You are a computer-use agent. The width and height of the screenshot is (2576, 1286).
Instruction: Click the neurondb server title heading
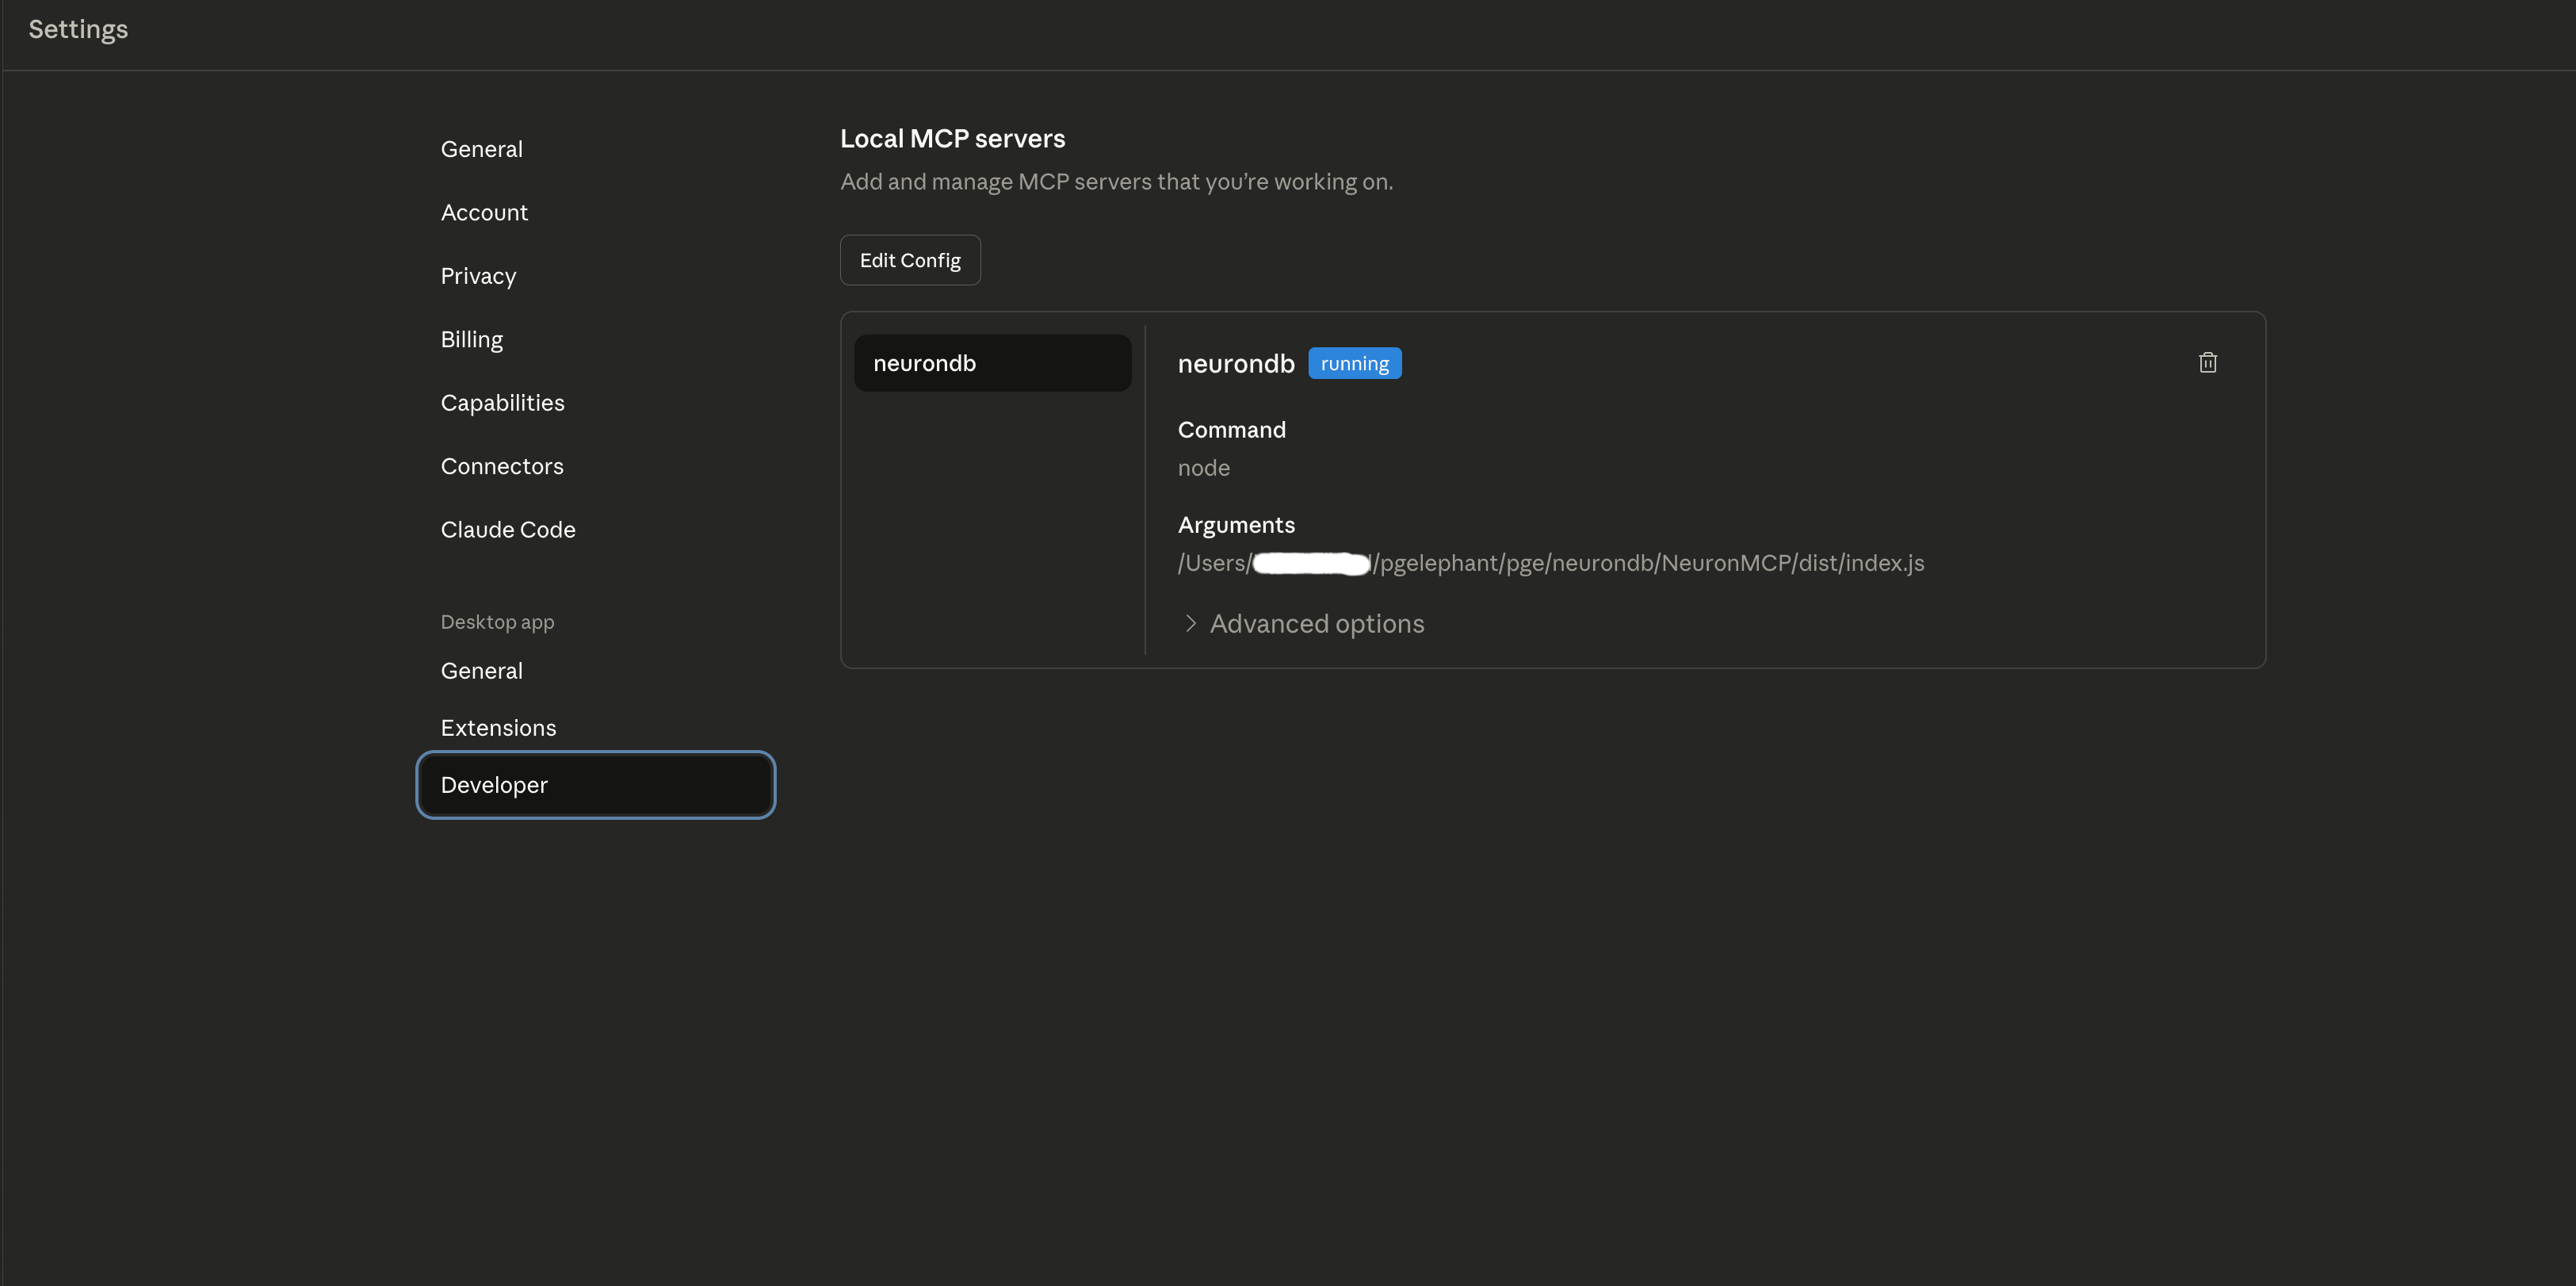(x=1236, y=363)
